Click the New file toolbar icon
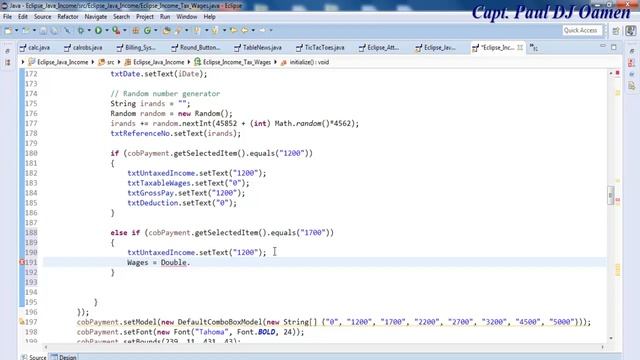 pos(8,30)
